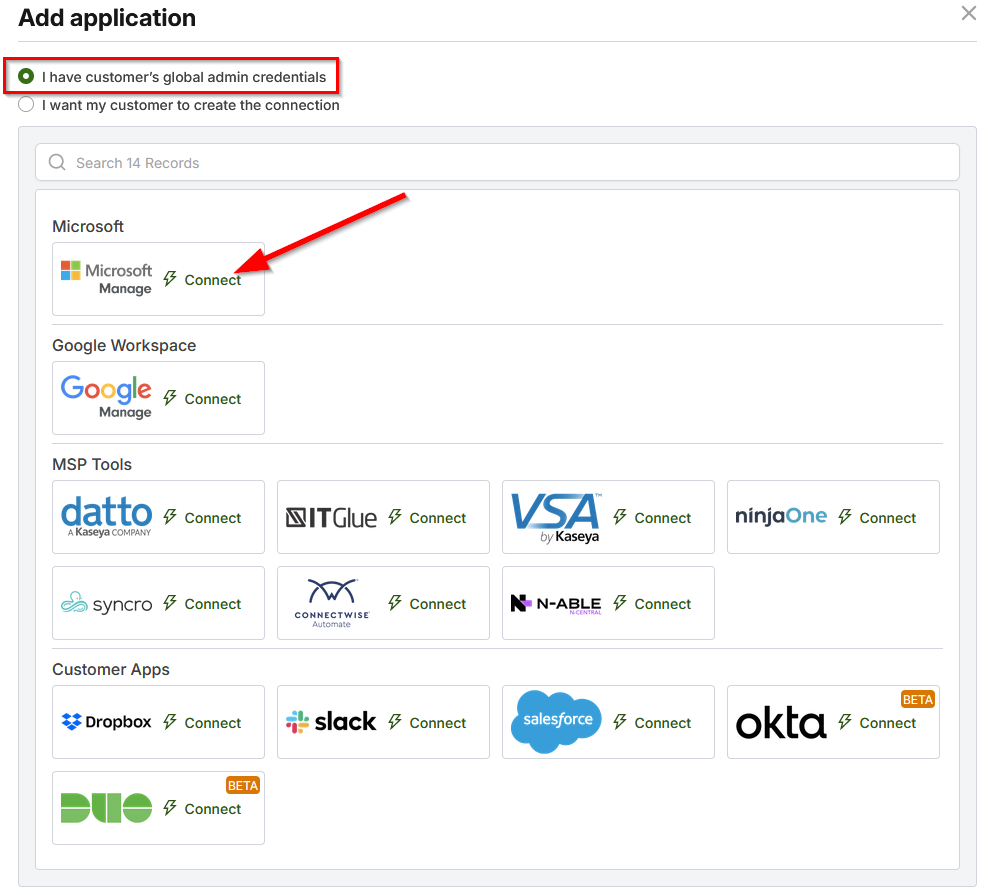The height and width of the screenshot is (895, 990).
Task: Select "I have customer's global admin credentials" radio
Action: (27, 76)
